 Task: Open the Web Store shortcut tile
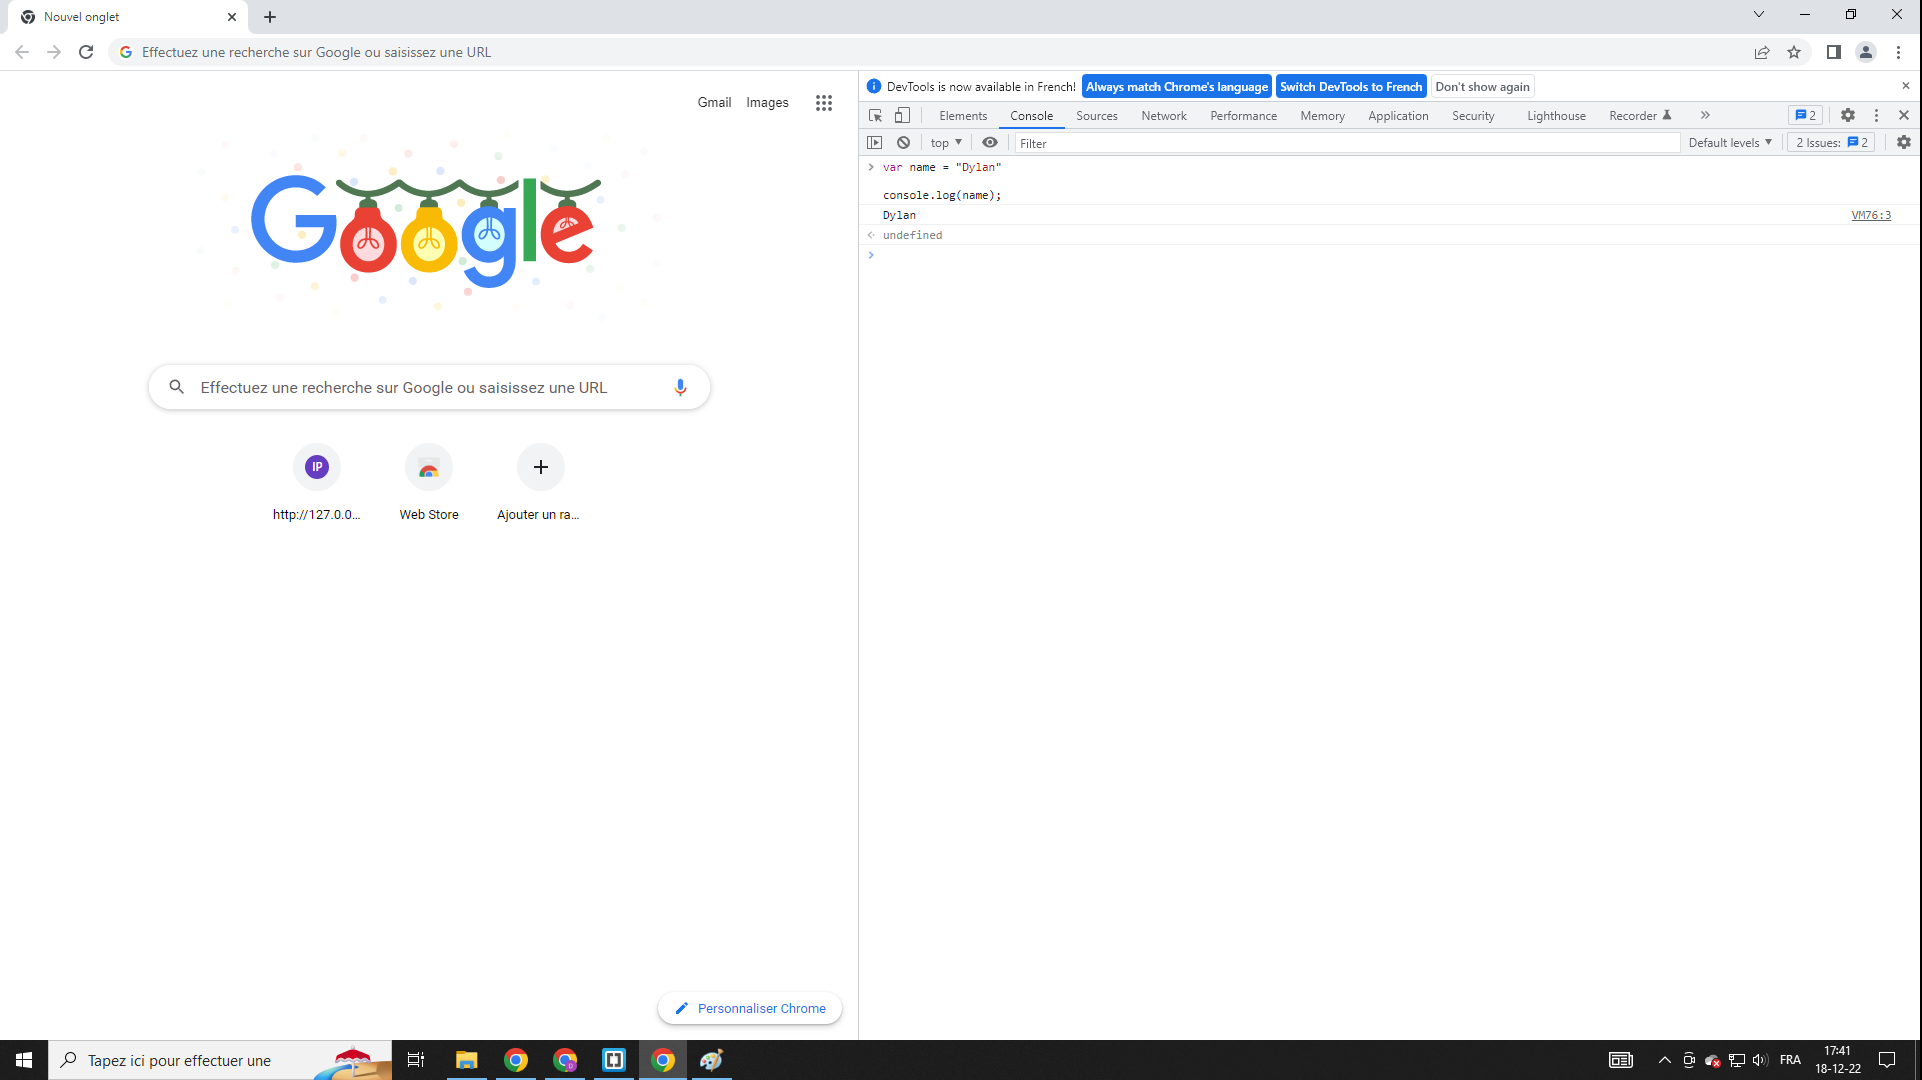(429, 484)
